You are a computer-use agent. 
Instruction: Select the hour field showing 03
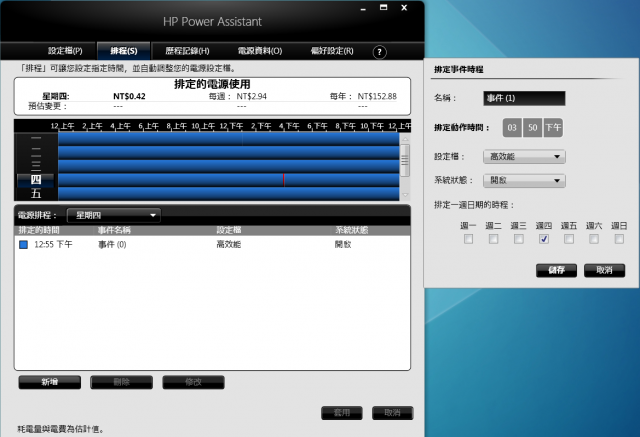point(512,128)
